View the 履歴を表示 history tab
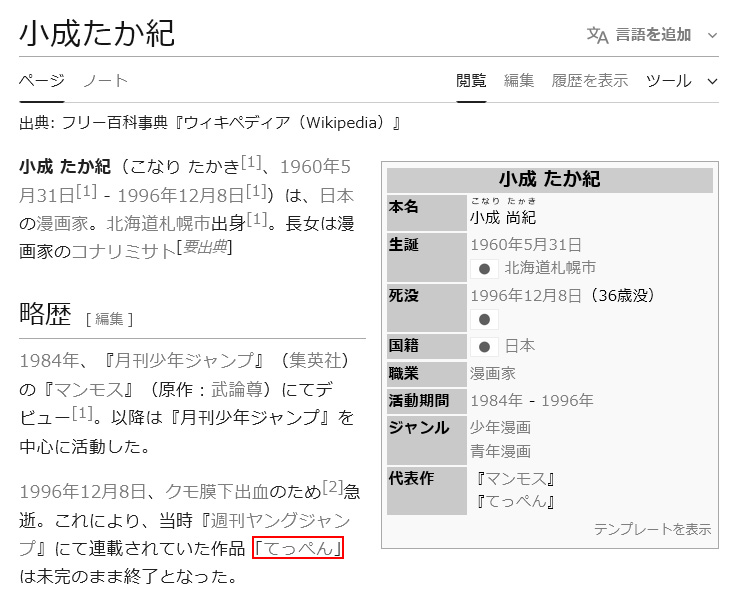This screenshot has height=602, width=733. (590, 81)
